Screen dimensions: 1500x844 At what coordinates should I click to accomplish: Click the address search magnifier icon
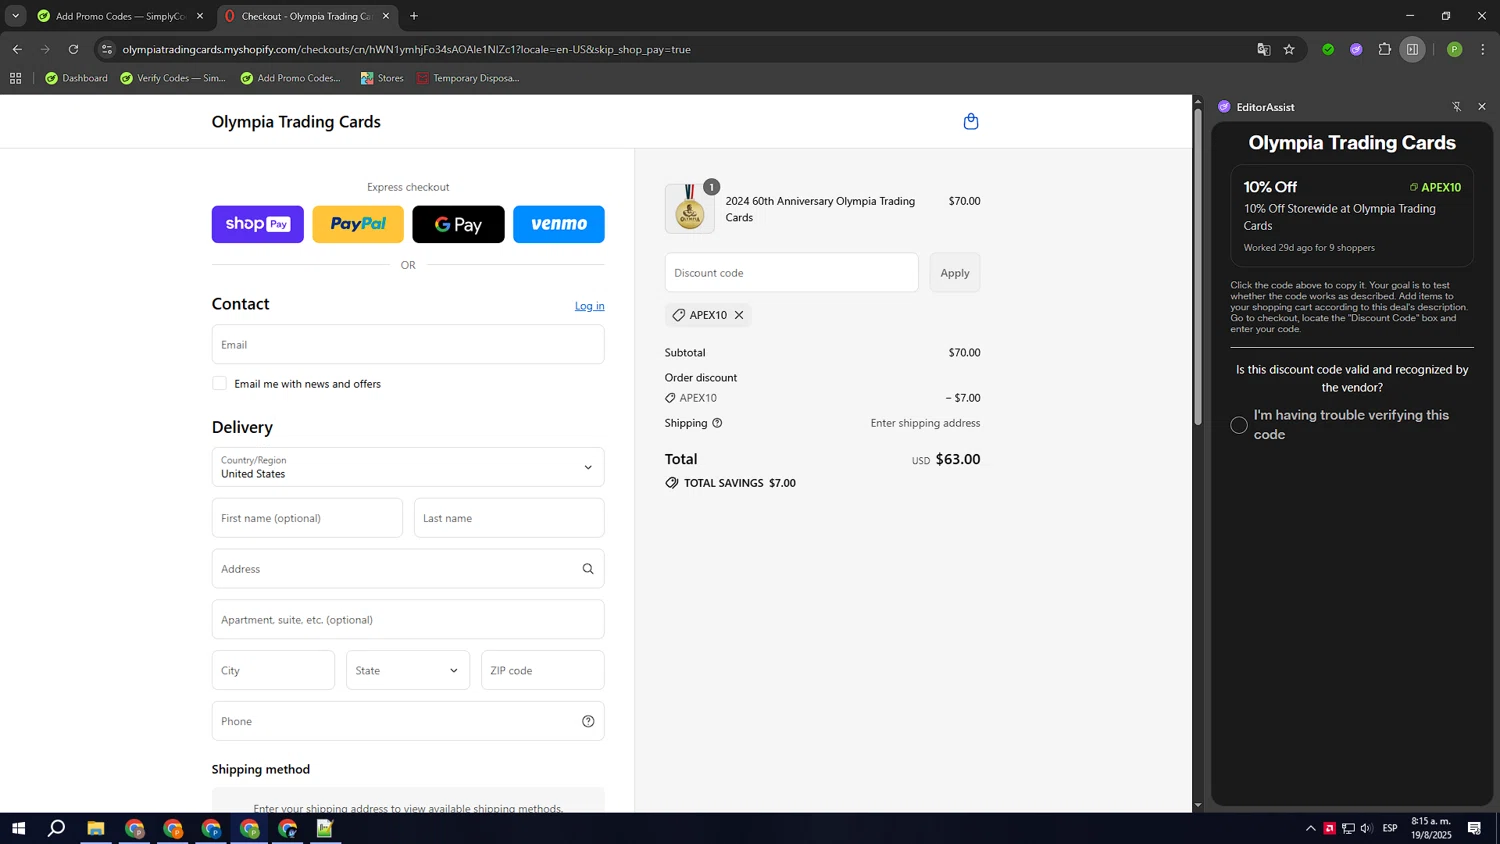coord(588,569)
